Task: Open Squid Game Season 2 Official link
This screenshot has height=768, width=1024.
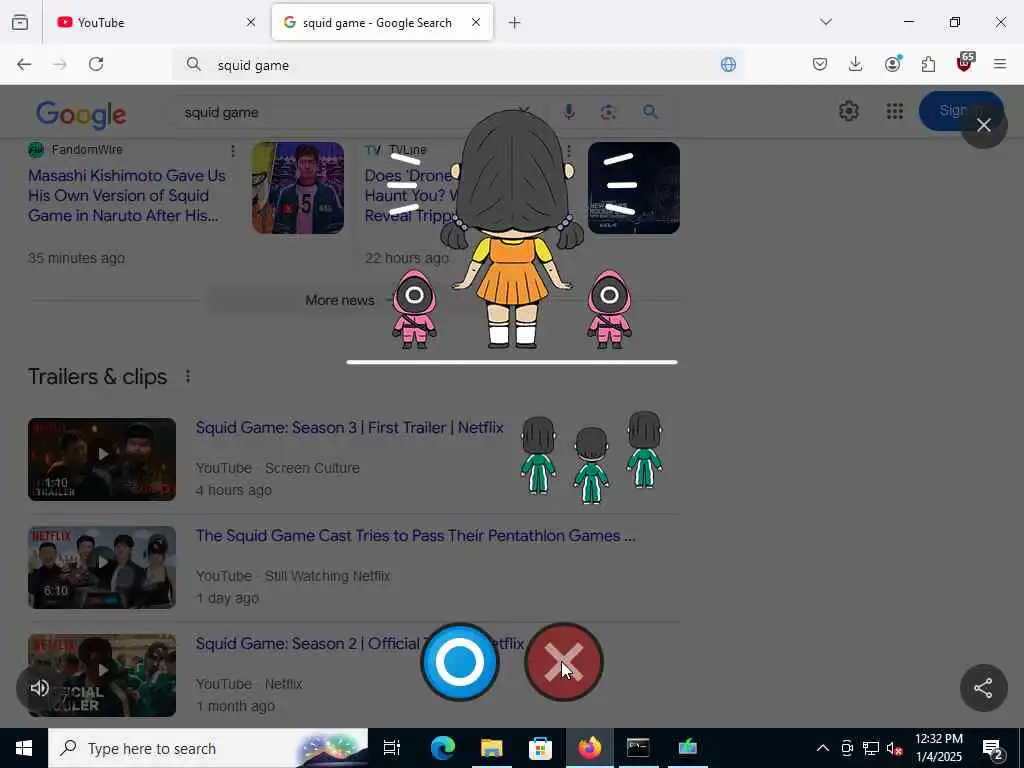Action: (x=360, y=644)
